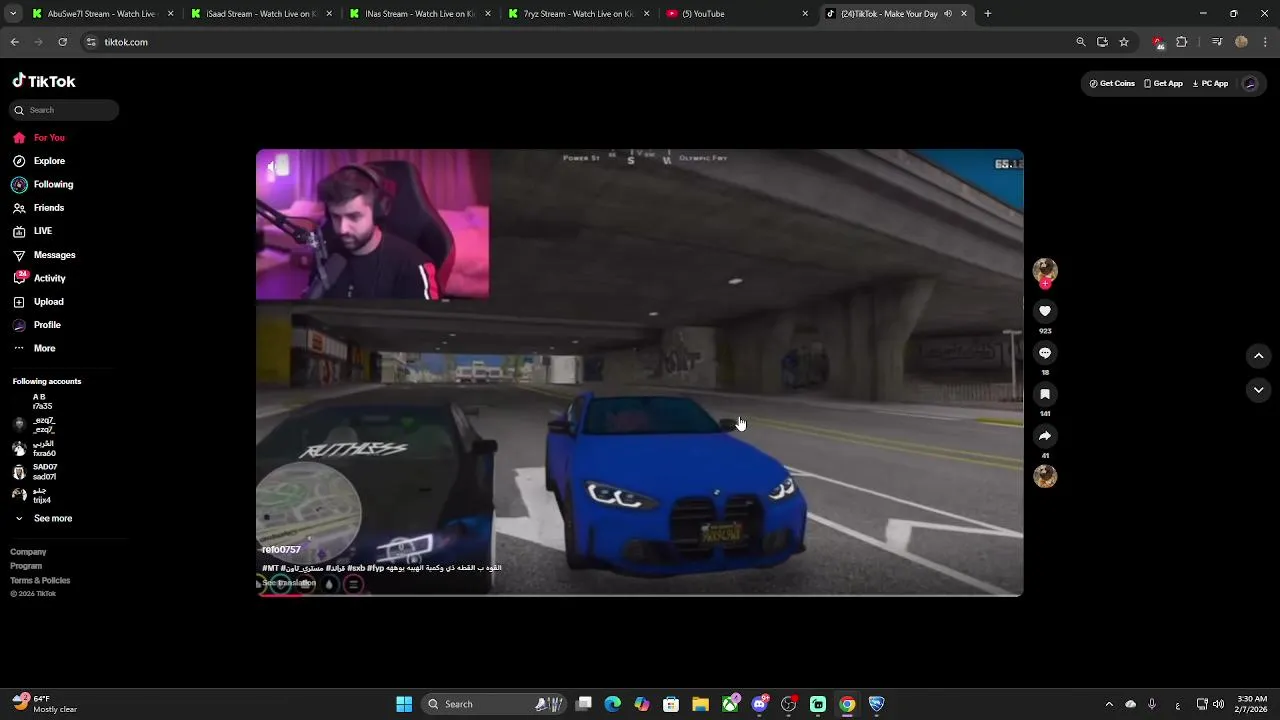Open the _ezq7_ following account
Image resolution: width=1280 pixels, height=720 pixels.
tap(35, 425)
